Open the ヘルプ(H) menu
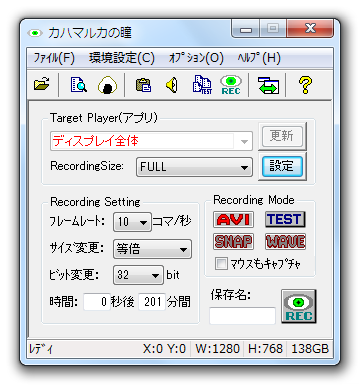This screenshot has height=389, width=363. click(259, 58)
